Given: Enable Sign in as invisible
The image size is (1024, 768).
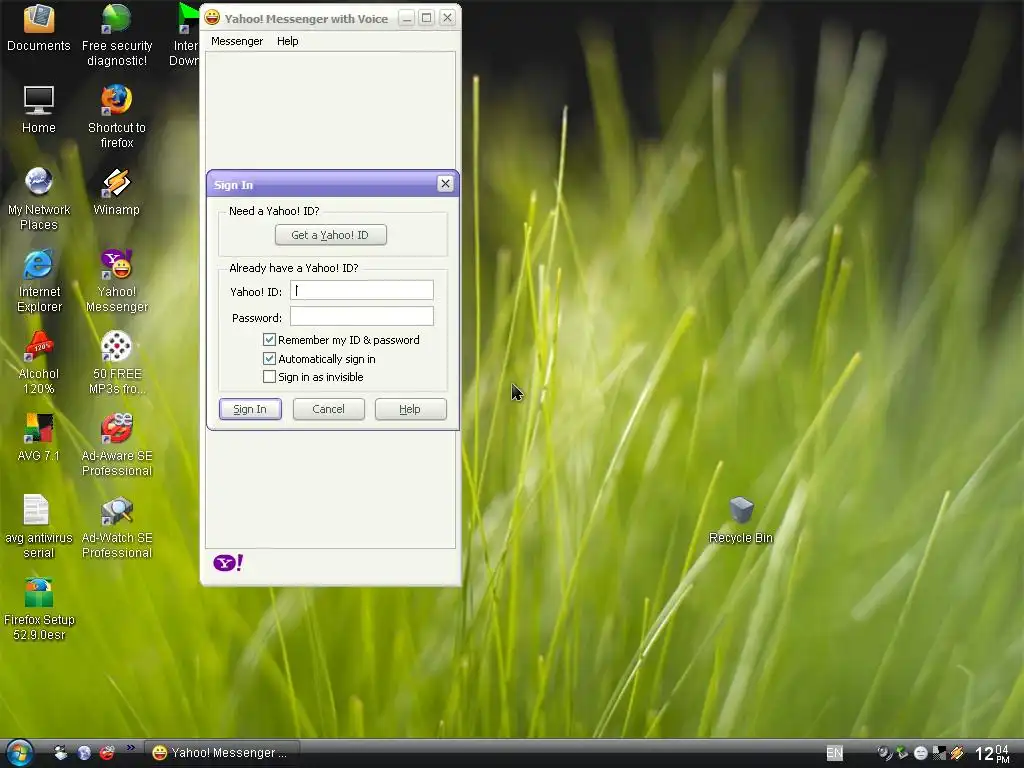Looking at the screenshot, I should pos(269,377).
